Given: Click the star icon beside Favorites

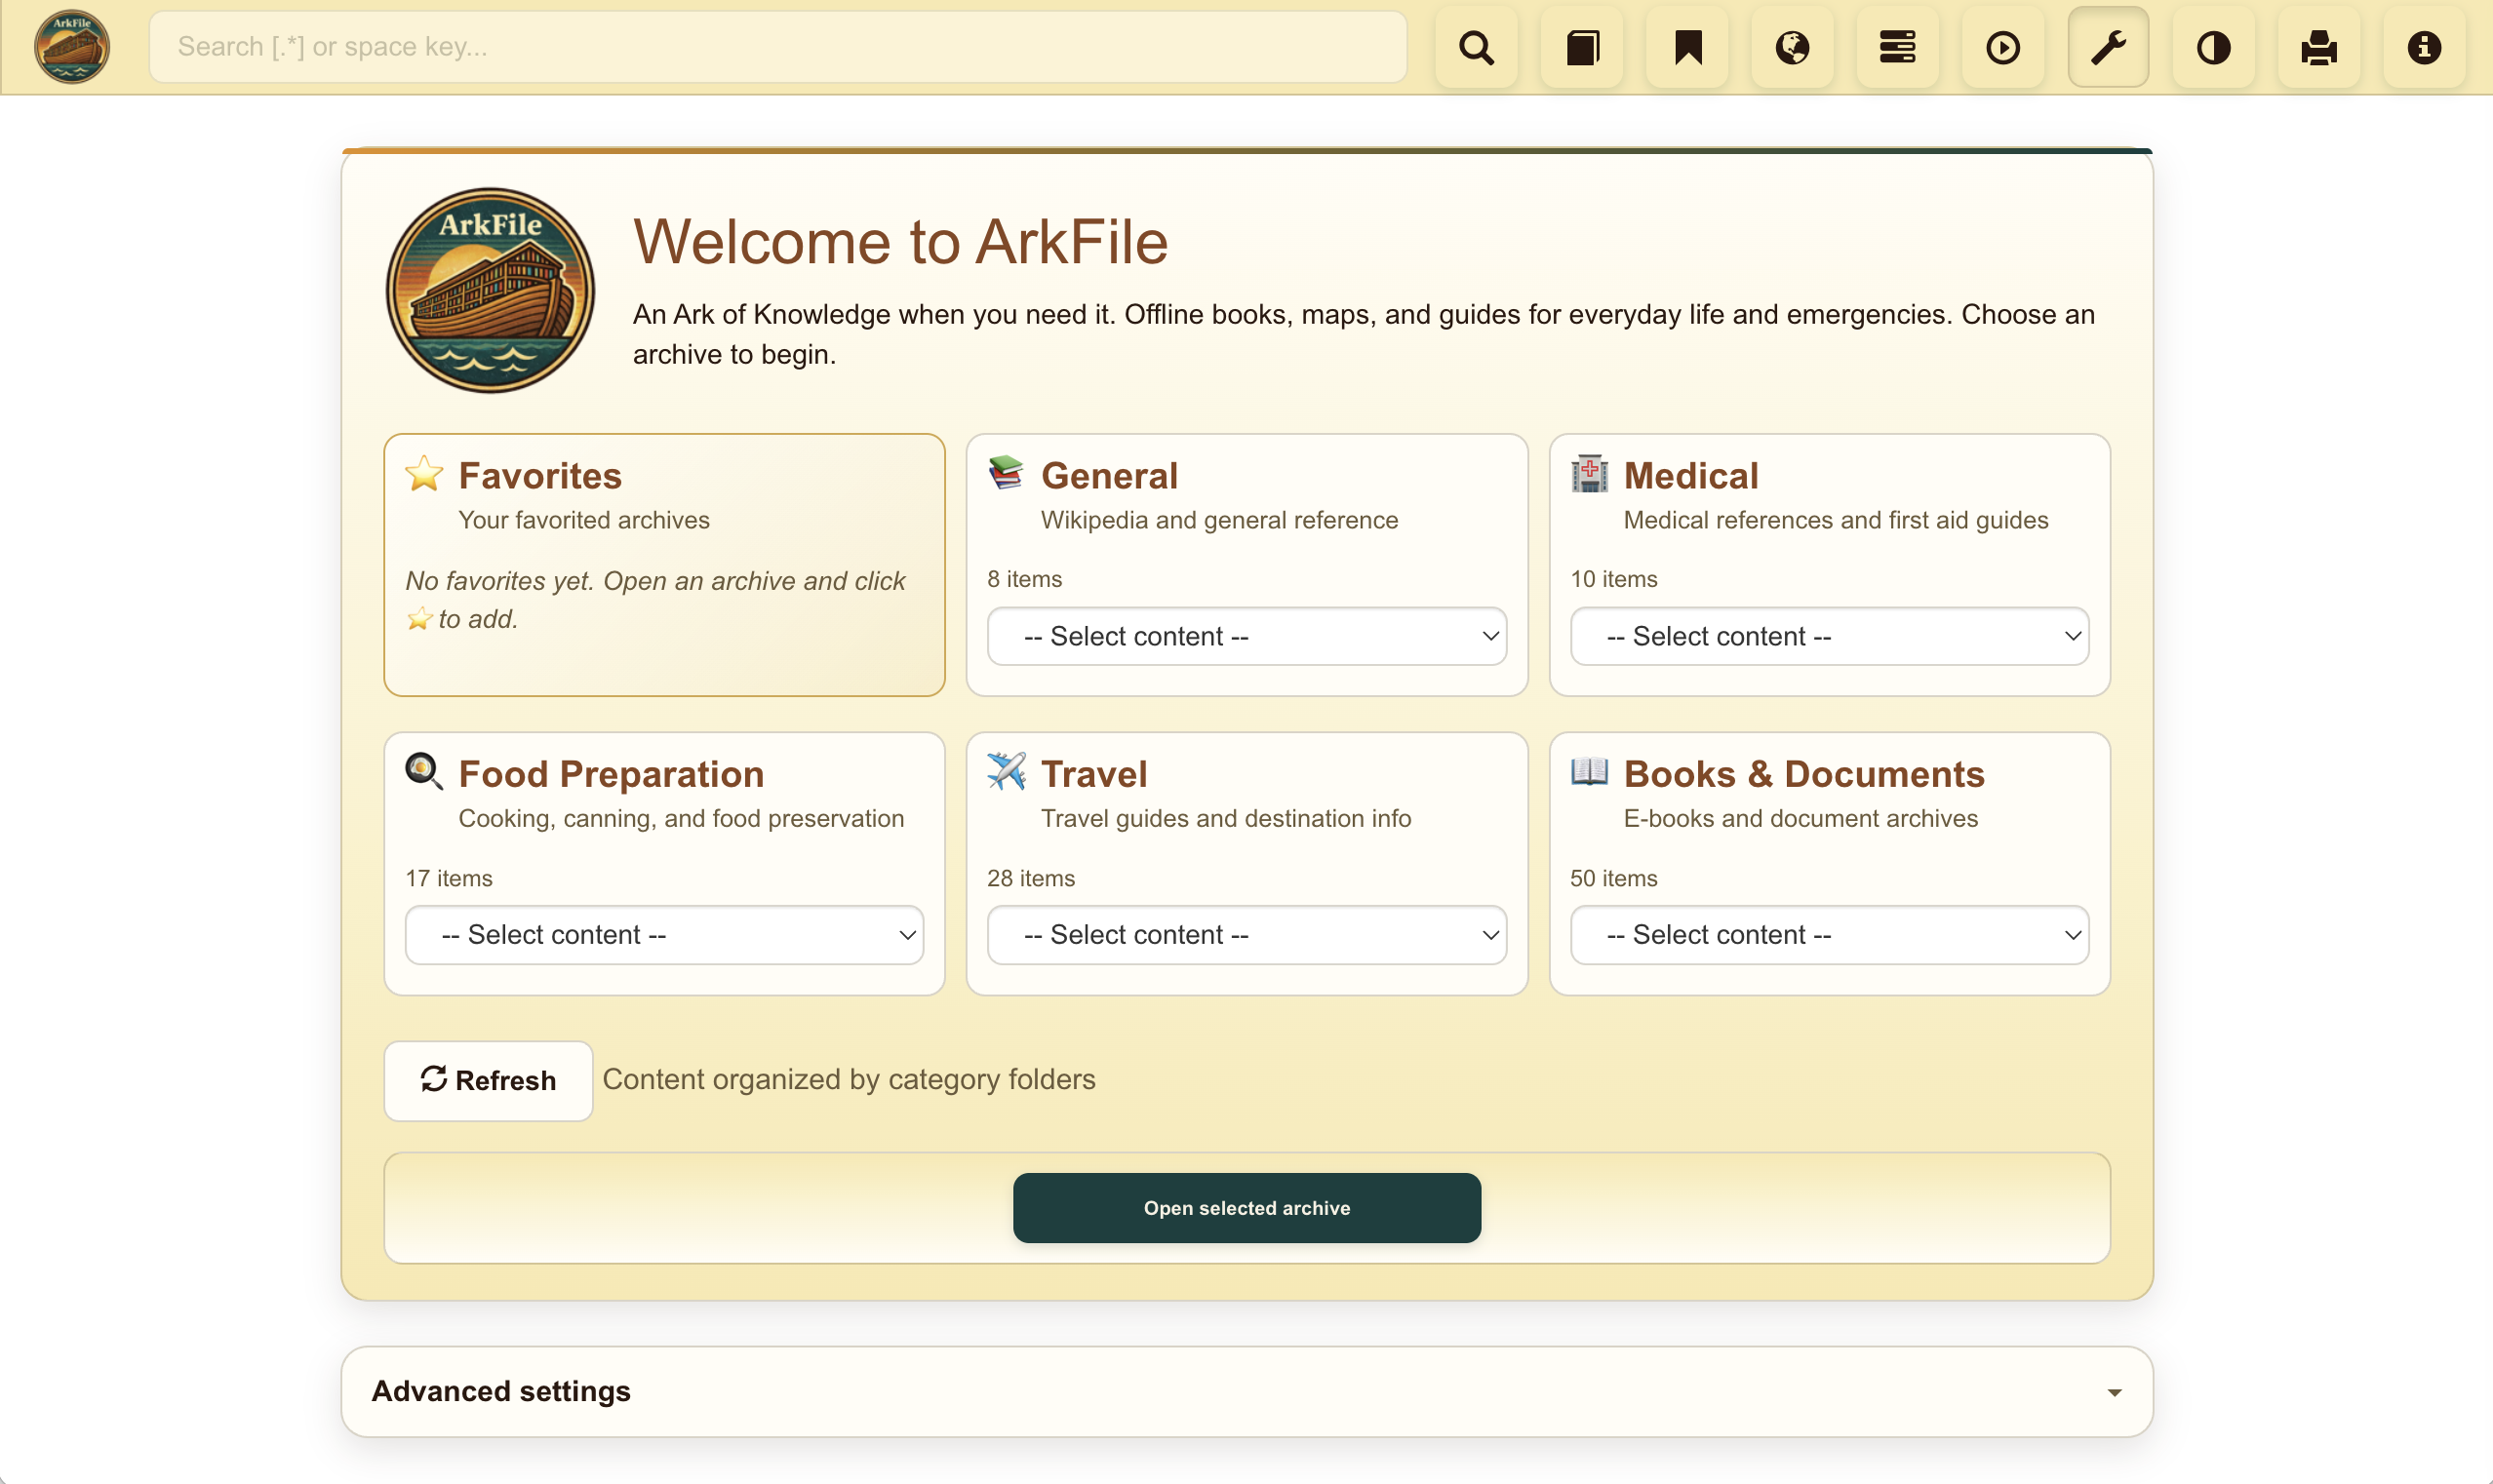Looking at the screenshot, I should 424,474.
